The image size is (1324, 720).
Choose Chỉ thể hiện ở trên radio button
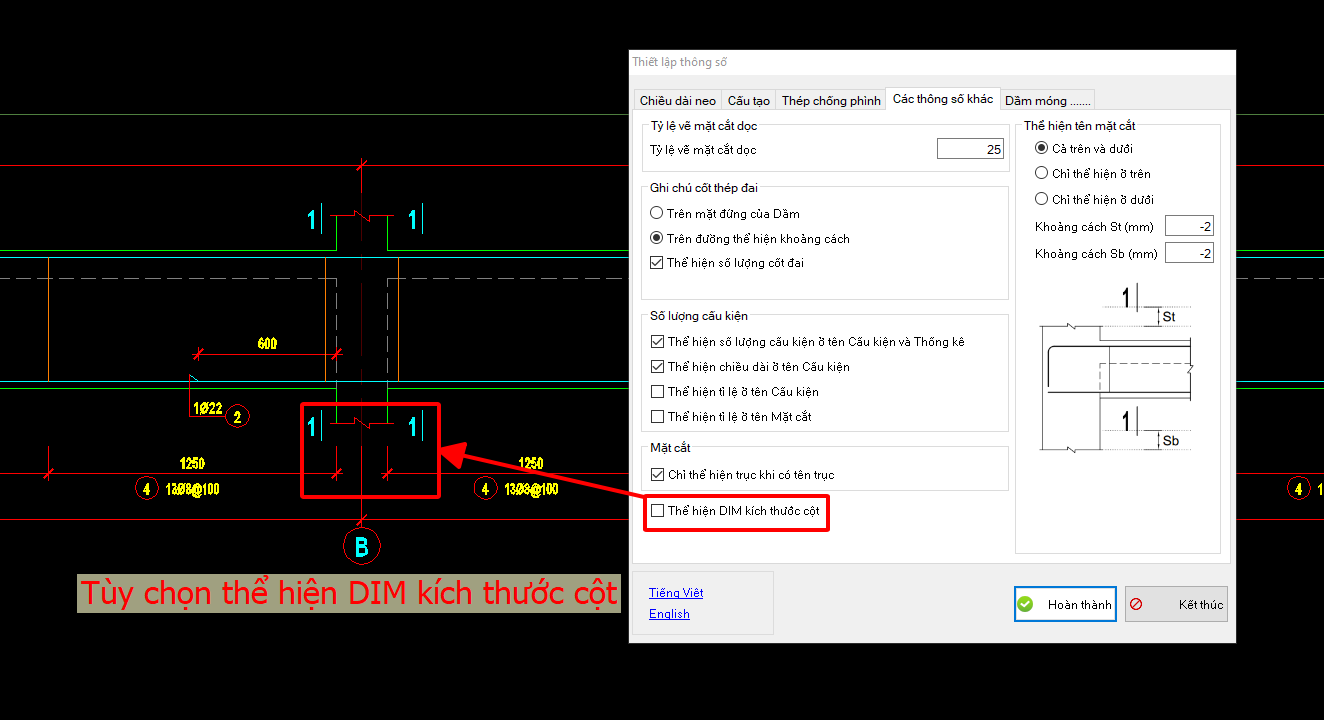[1042, 173]
